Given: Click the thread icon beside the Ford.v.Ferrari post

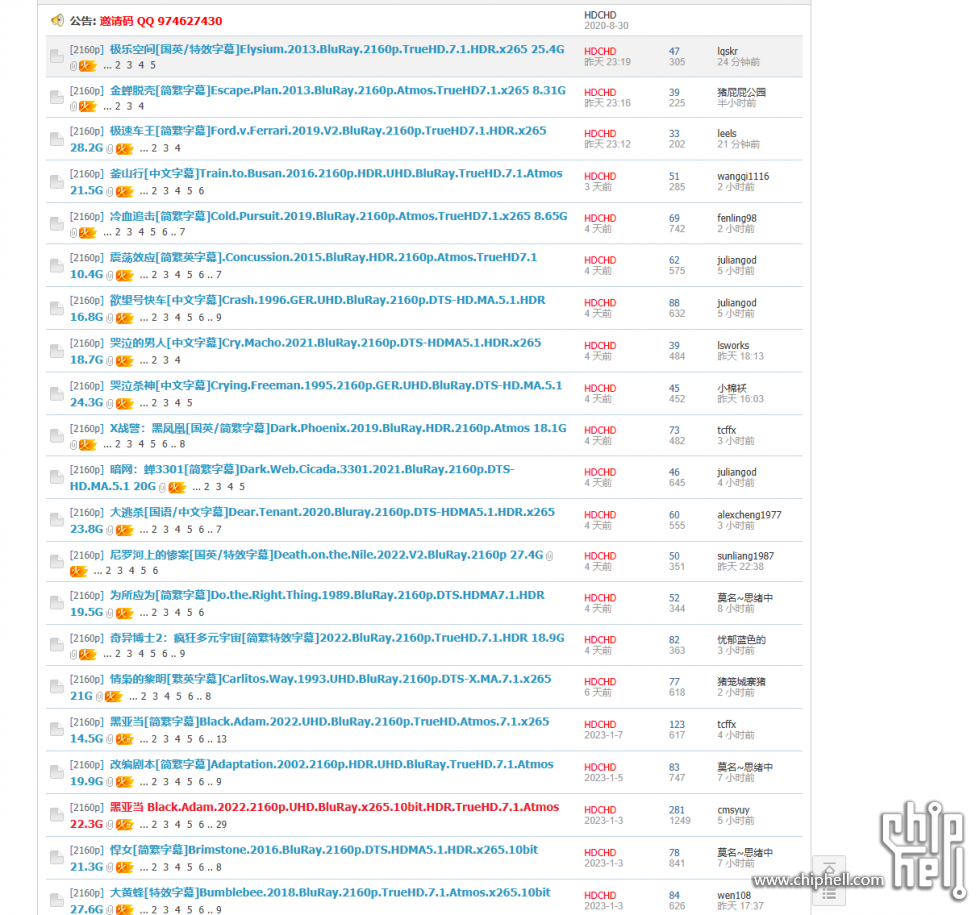Looking at the screenshot, I should pyautogui.click(x=57, y=139).
